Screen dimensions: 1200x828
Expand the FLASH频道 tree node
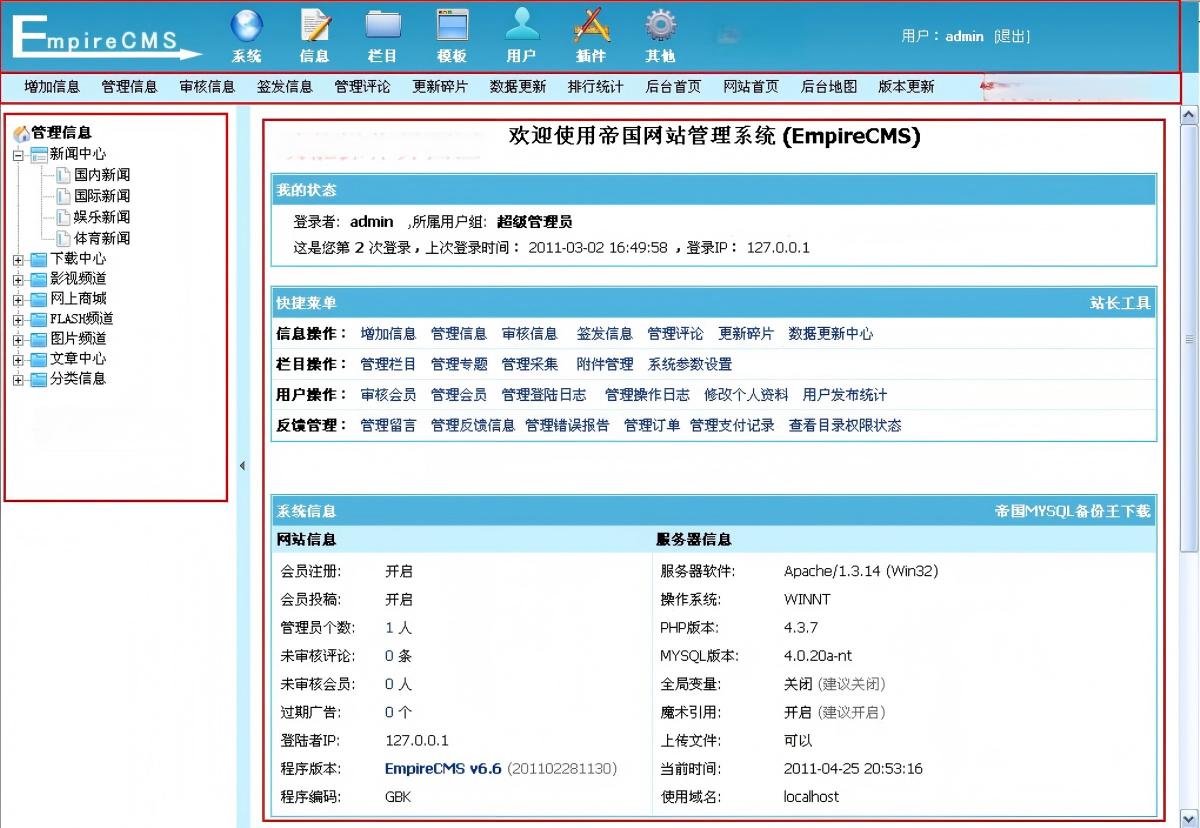point(18,320)
